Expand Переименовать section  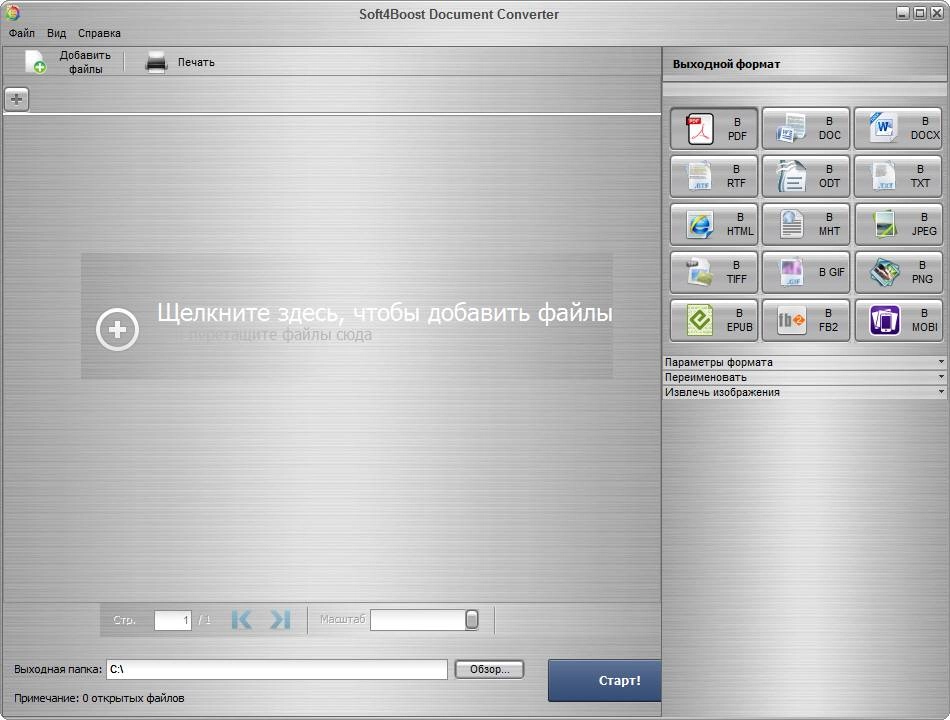pyautogui.click(x=805, y=377)
